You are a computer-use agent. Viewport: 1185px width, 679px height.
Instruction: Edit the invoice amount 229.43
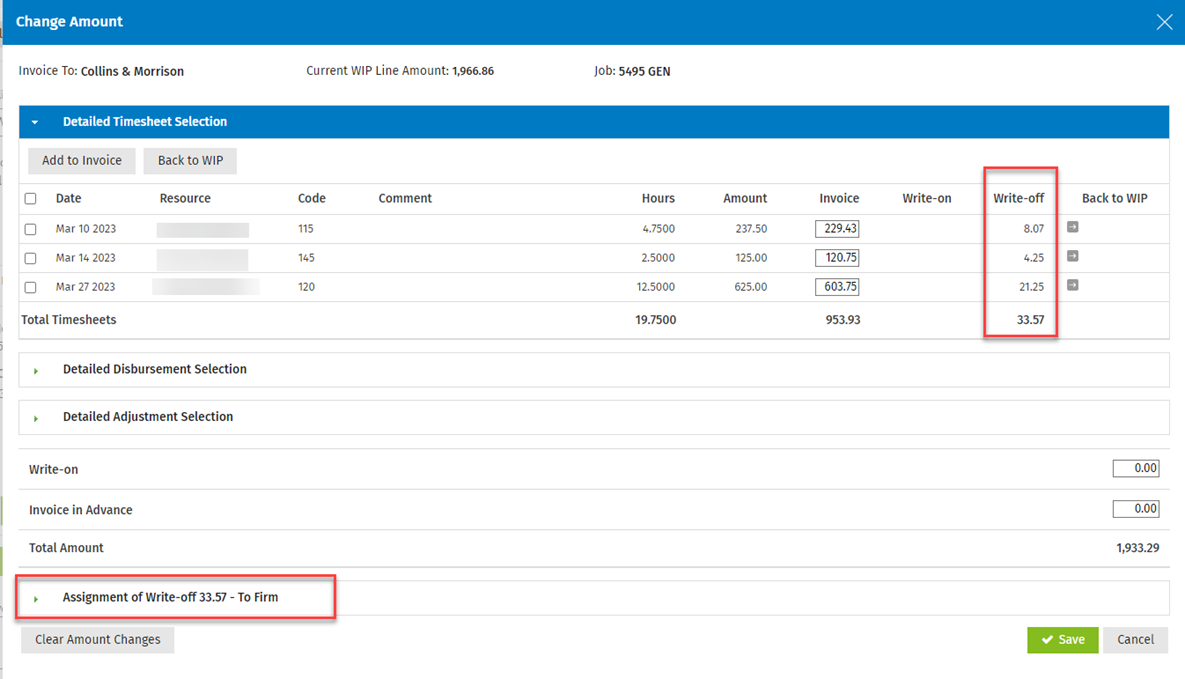coord(837,228)
